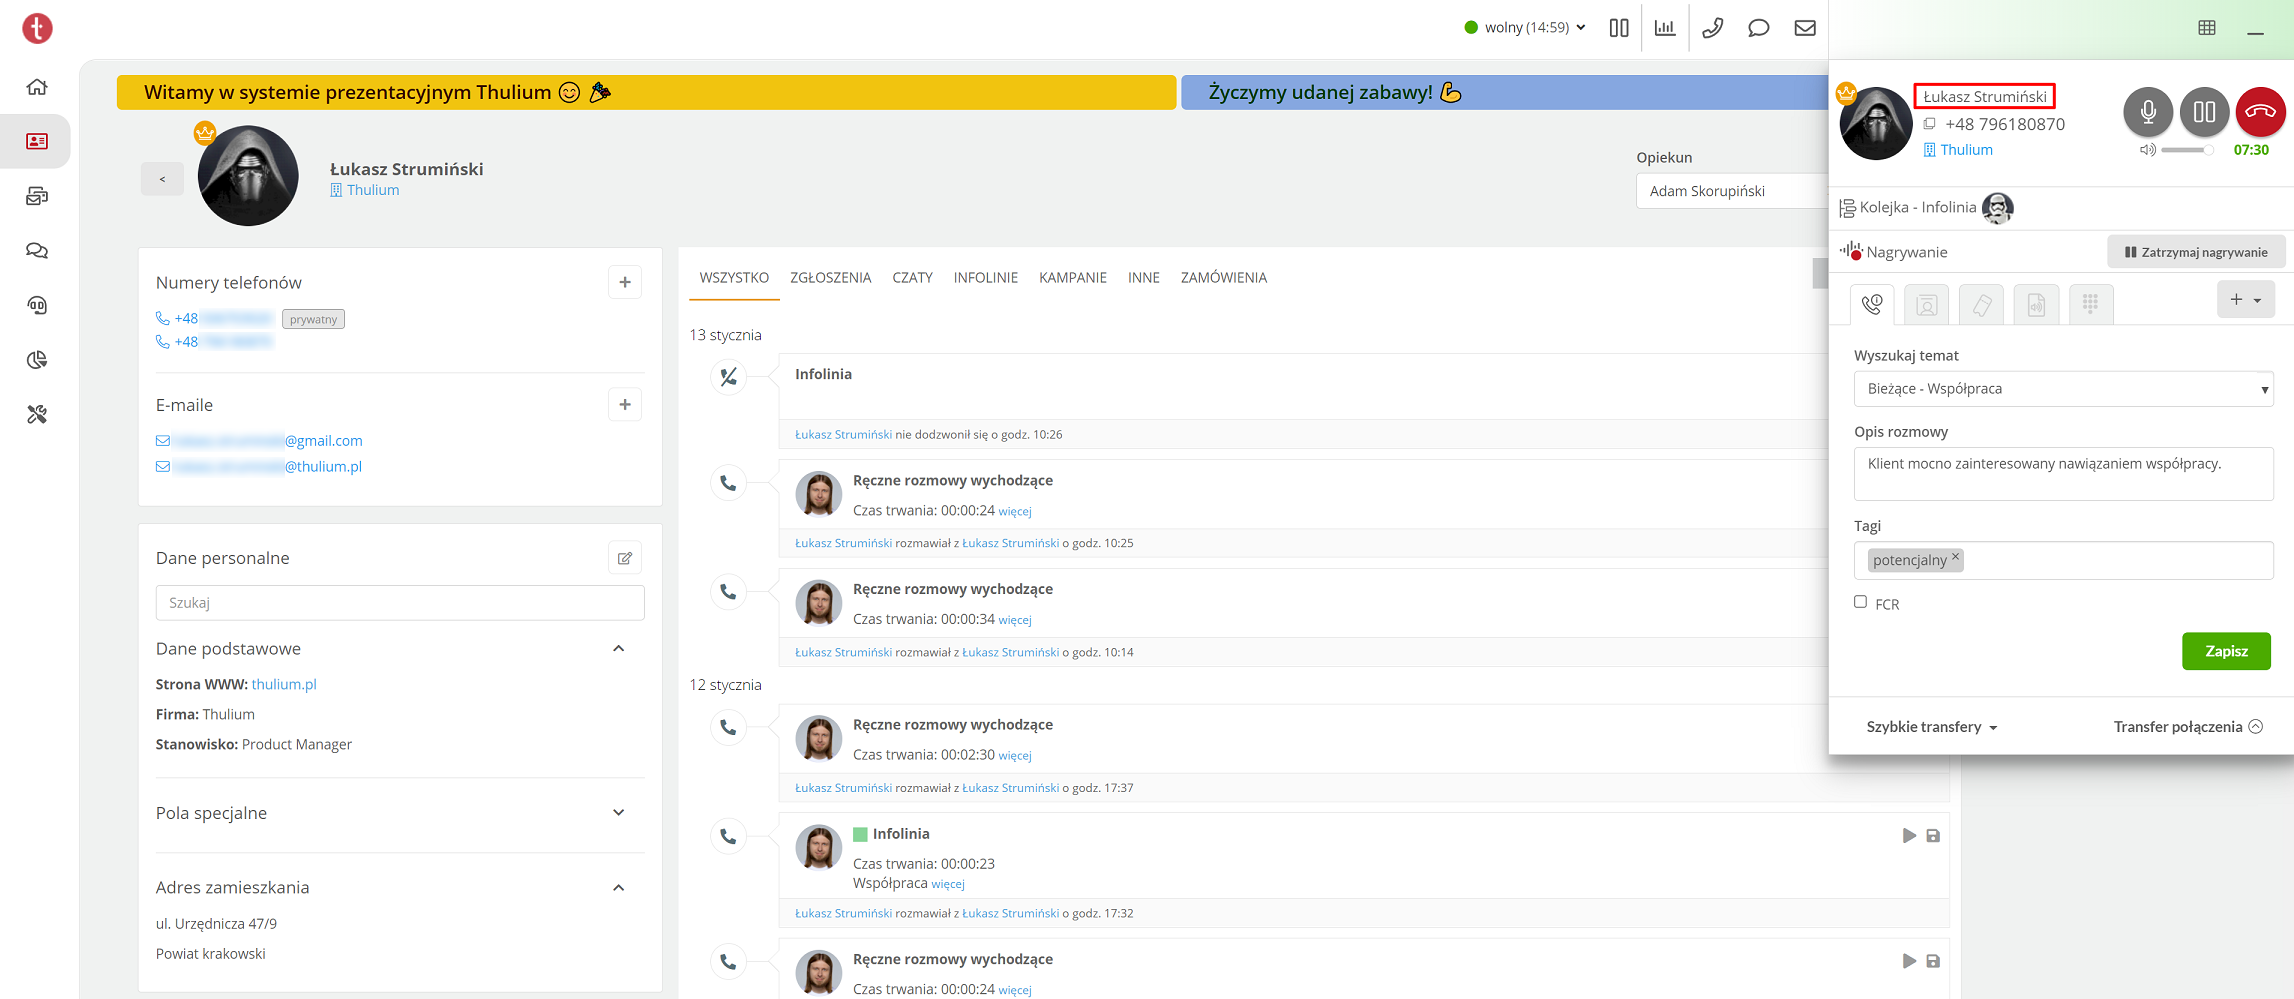Click the add e-mail plus button

(x=625, y=405)
